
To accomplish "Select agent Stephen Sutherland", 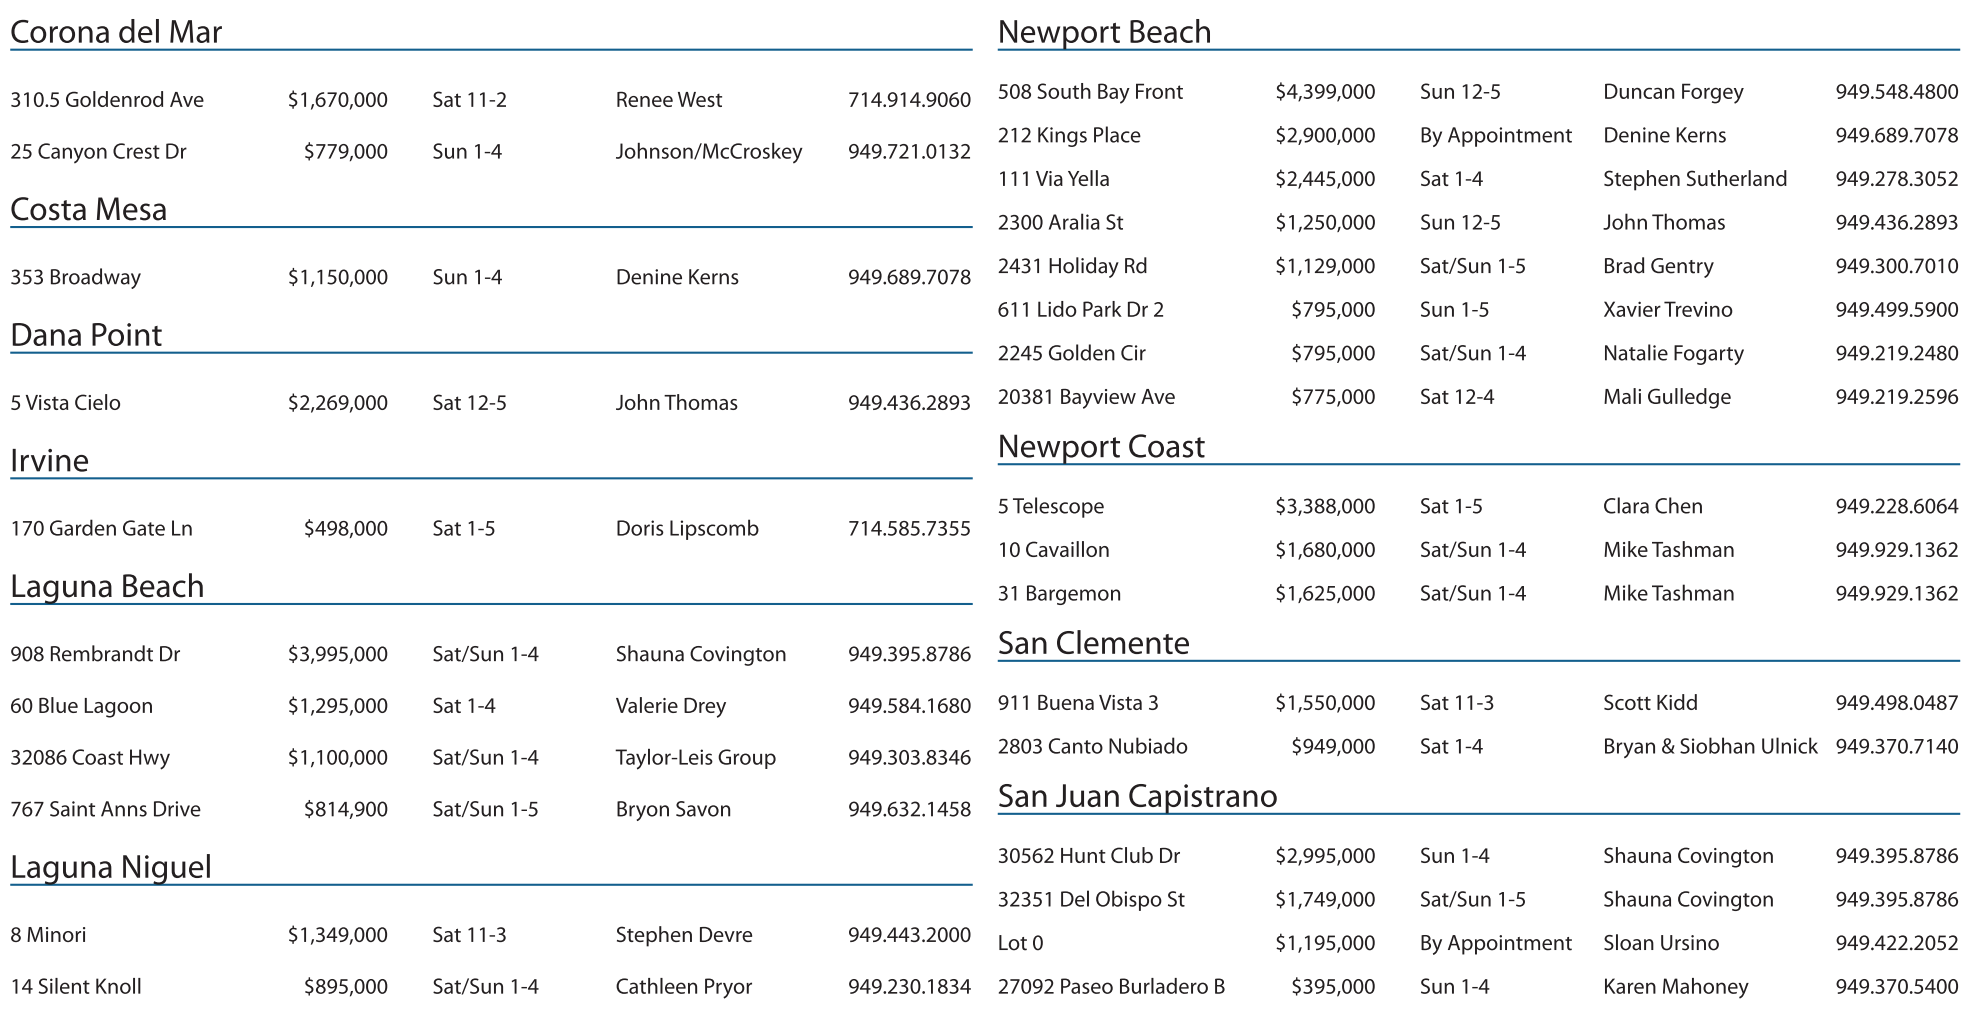I will tap(1694, 179).
